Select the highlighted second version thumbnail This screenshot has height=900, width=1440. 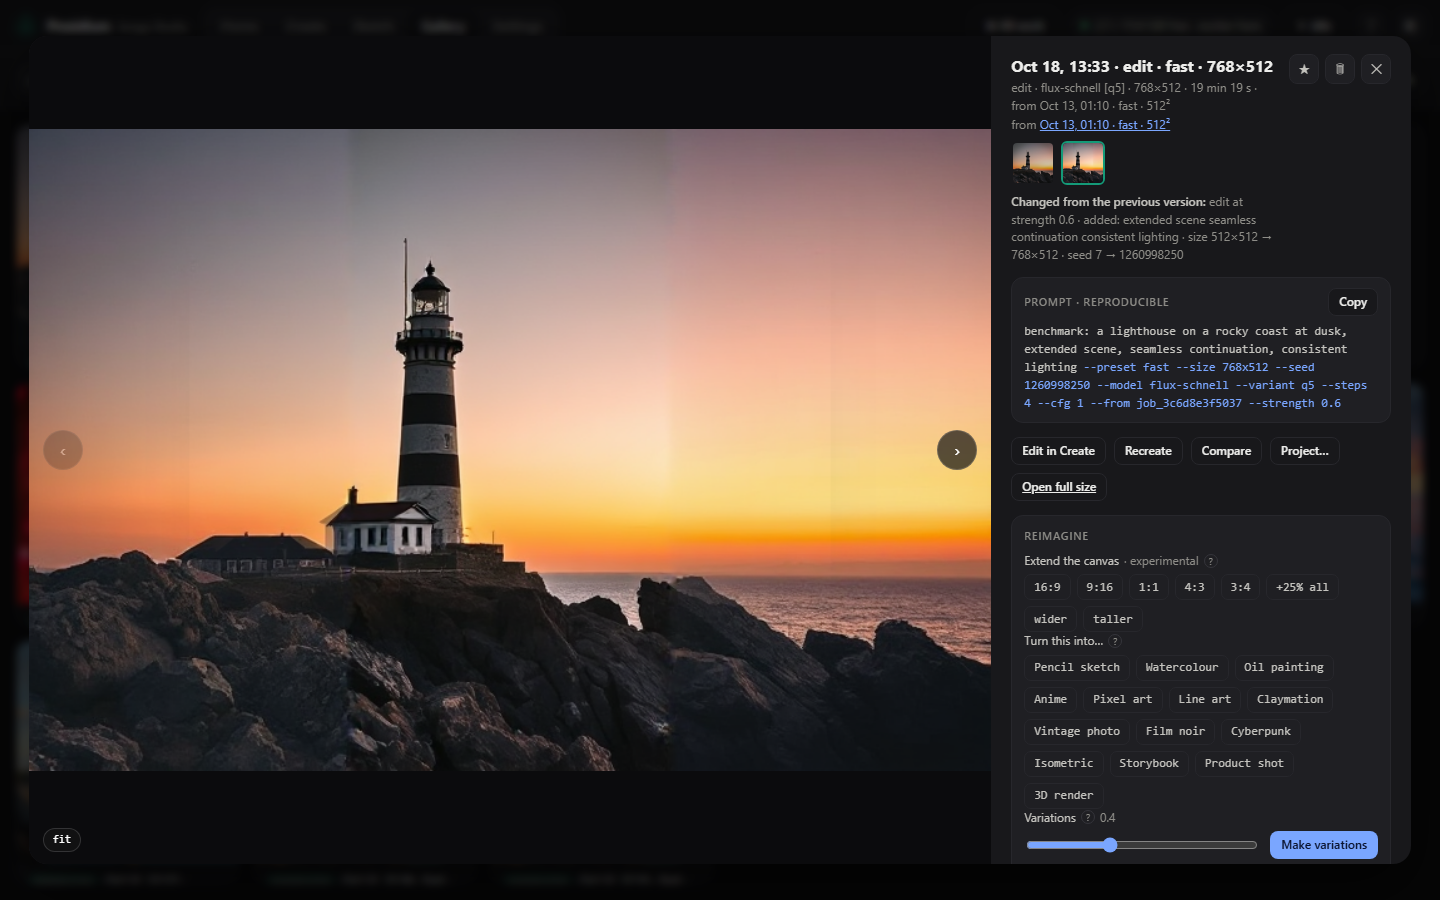pos(1083,163)
